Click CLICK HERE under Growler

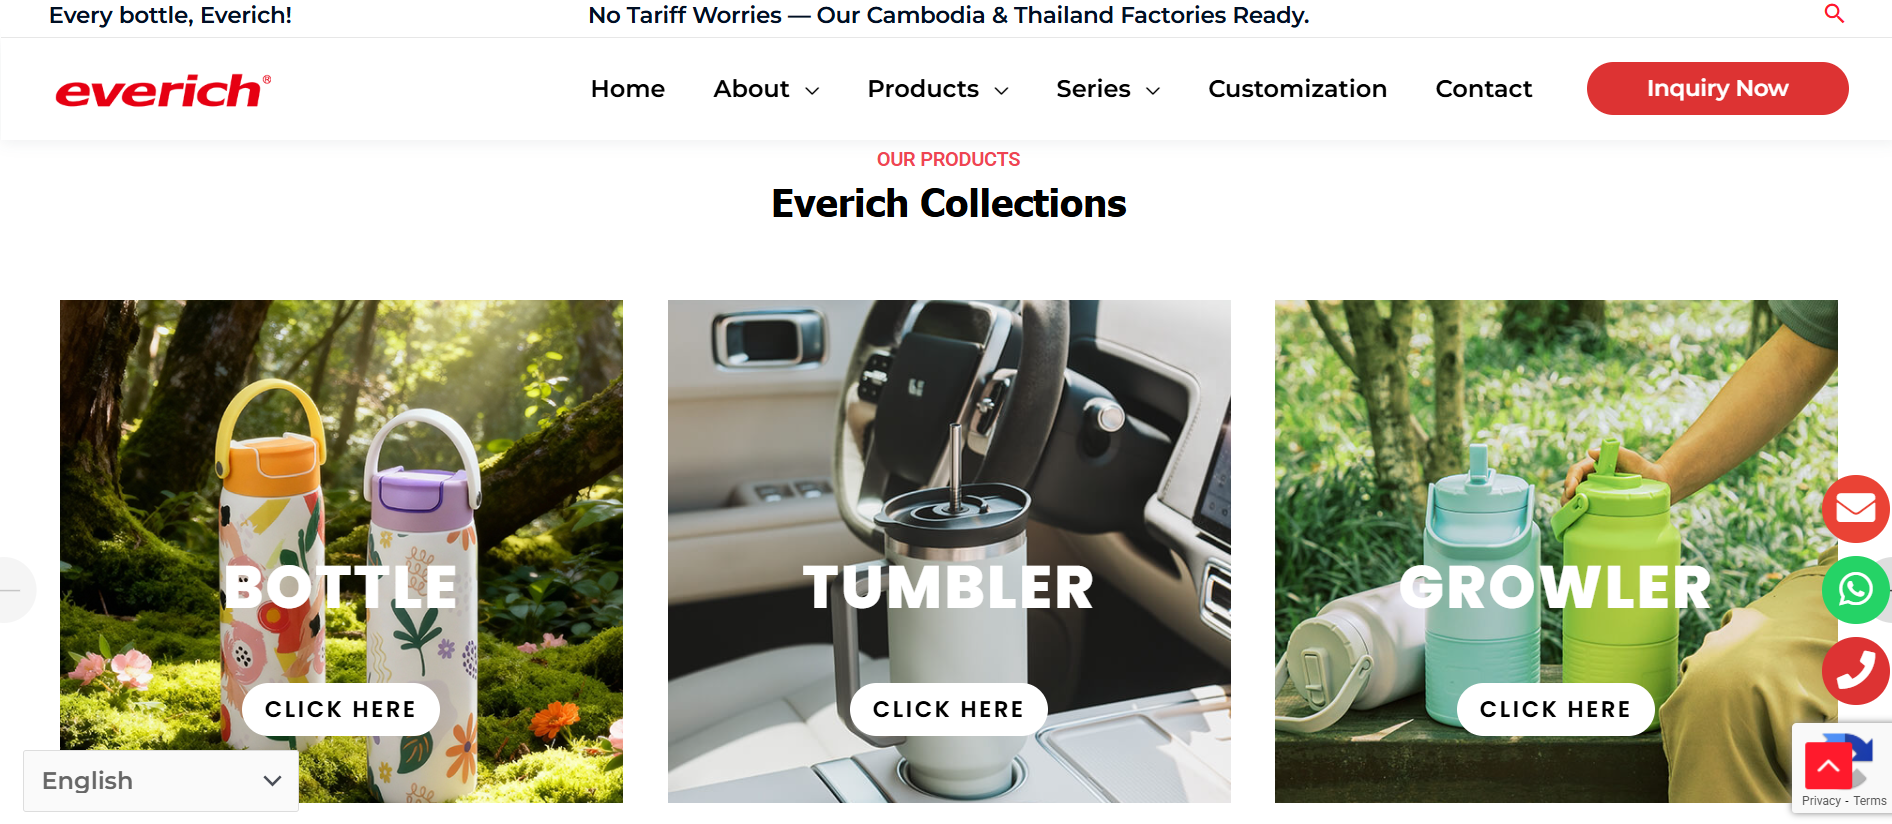coord(1555,709)
